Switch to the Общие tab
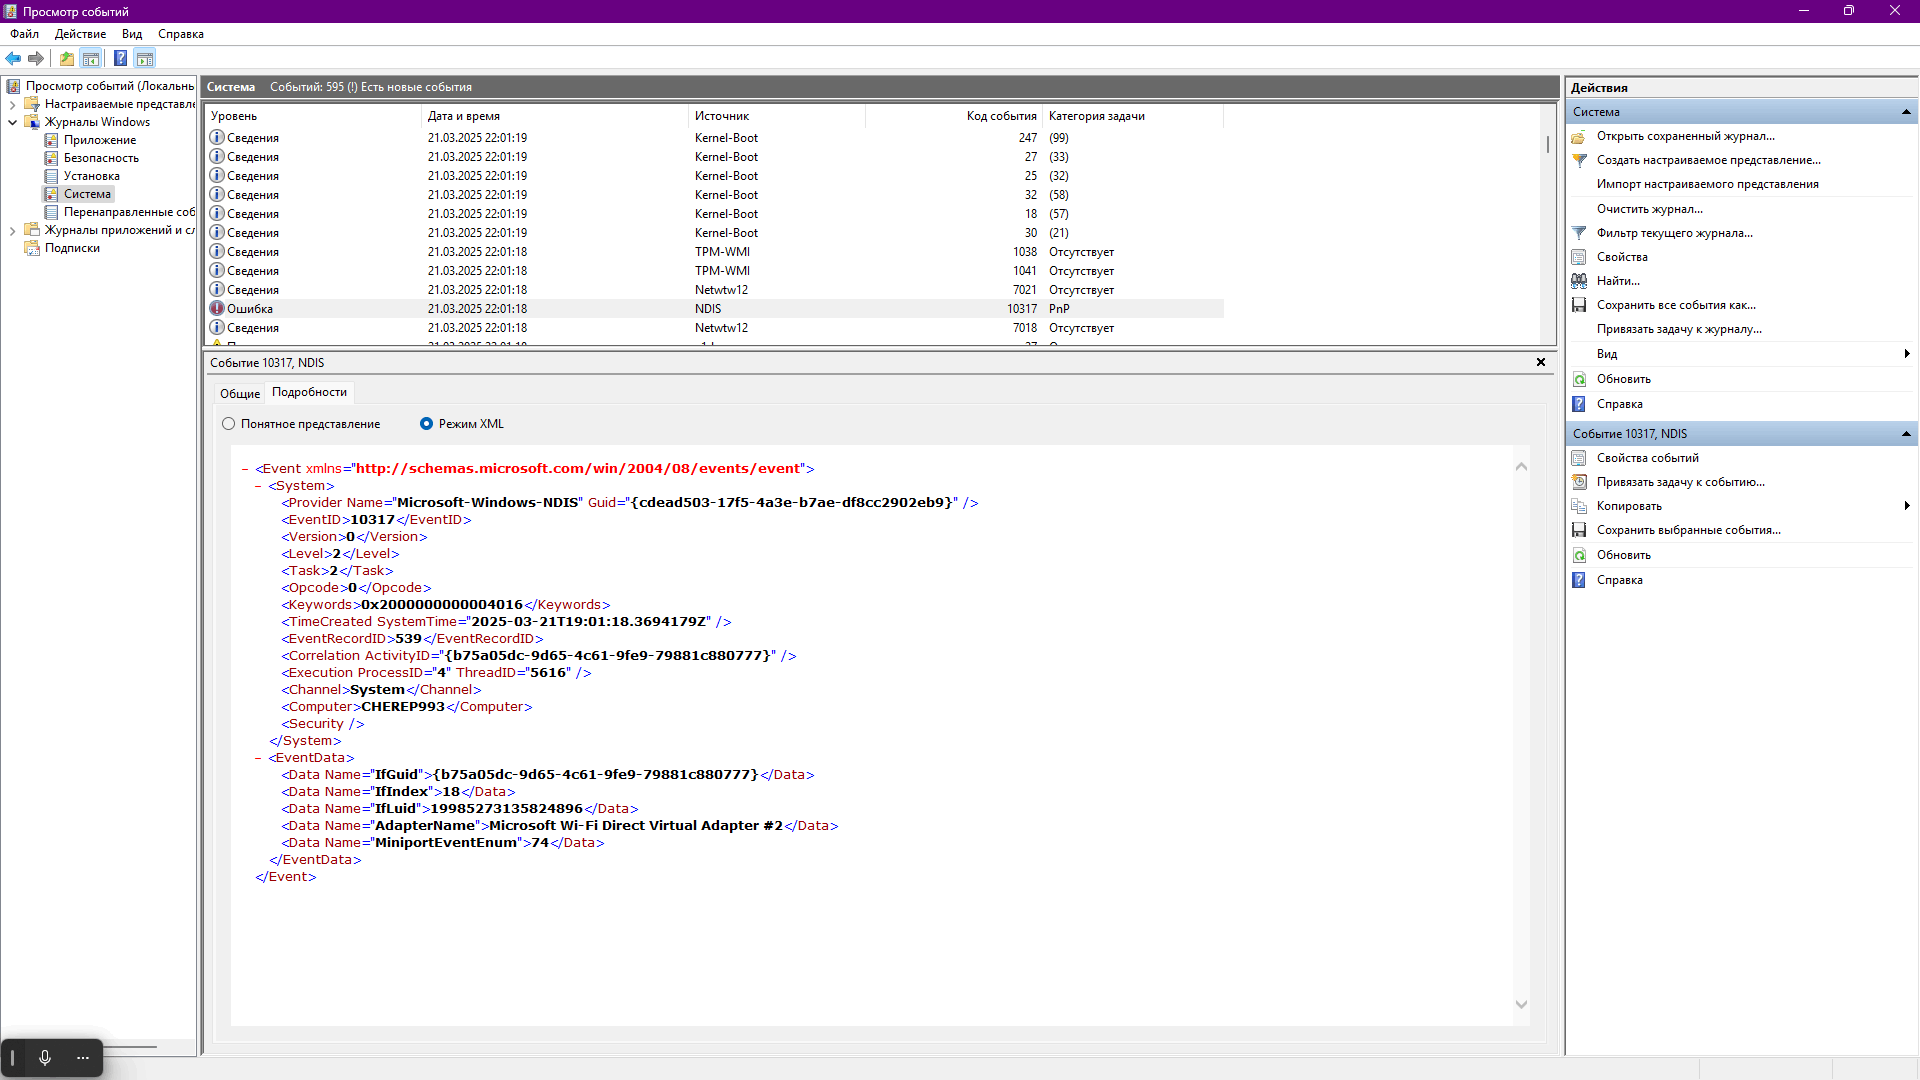The width and height of the screenshot is (1920, 1080). pyautogui.click(x=240, y=394)
